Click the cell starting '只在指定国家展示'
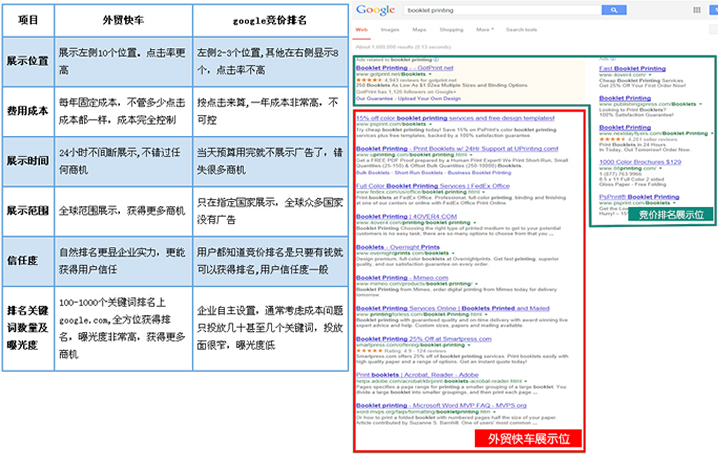The width and height of the screenshot is (718, 455). point(270,211)
